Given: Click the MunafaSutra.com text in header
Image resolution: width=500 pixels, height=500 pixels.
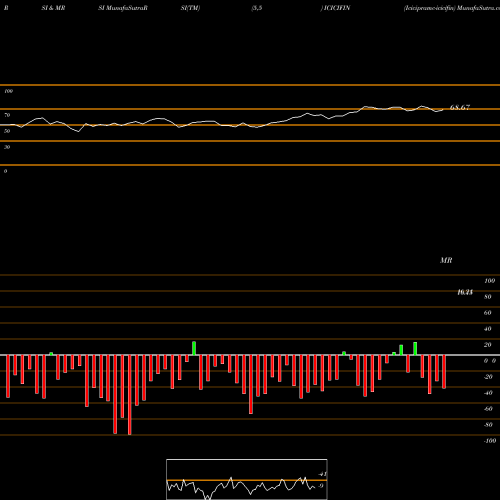Looking at the screenshot, I should click(x=479, y=8).
